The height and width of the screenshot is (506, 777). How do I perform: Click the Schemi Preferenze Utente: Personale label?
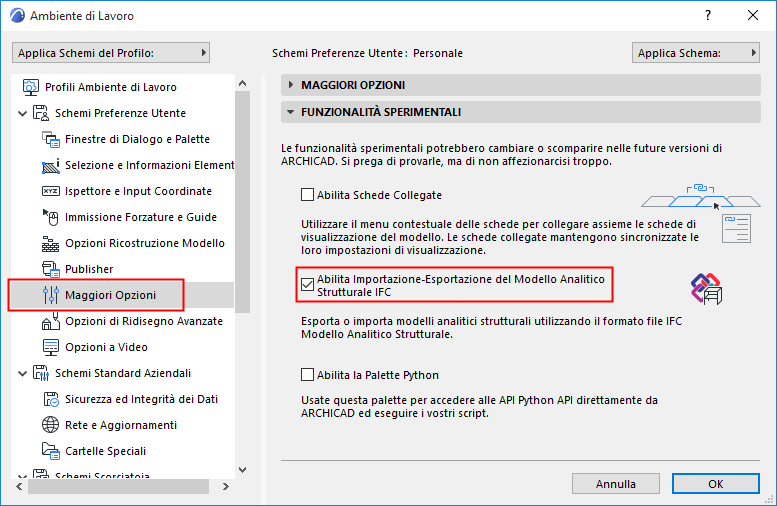point(367,53)
